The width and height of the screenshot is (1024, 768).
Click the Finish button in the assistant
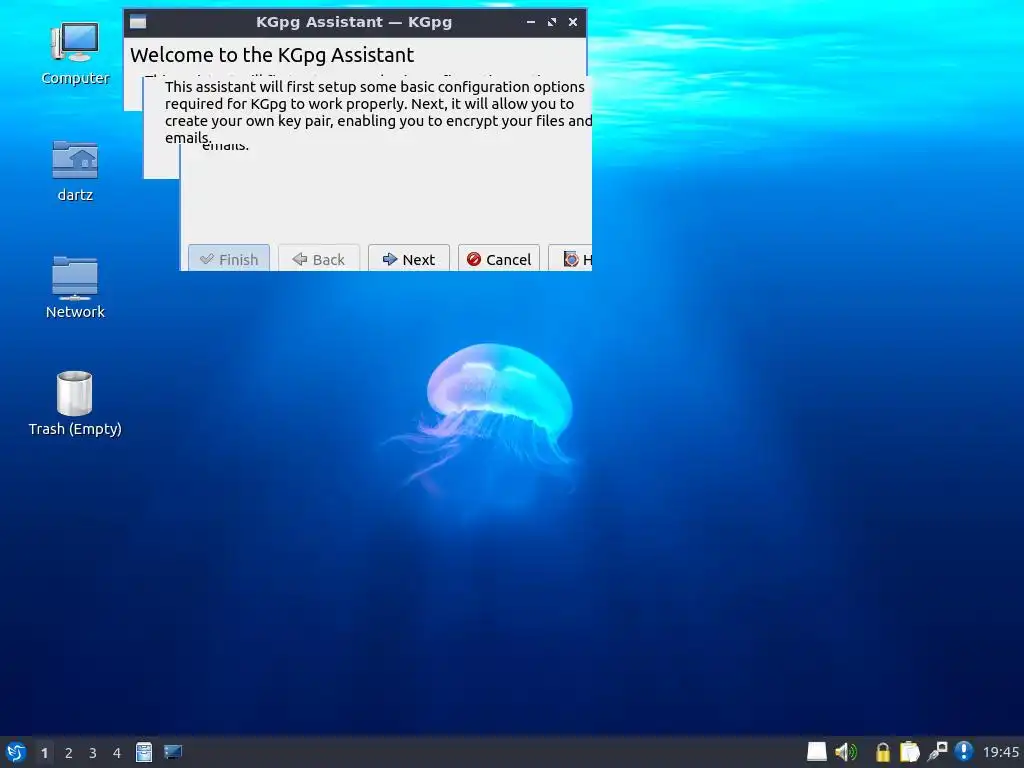pyautogui.click(x=229, y=259)
